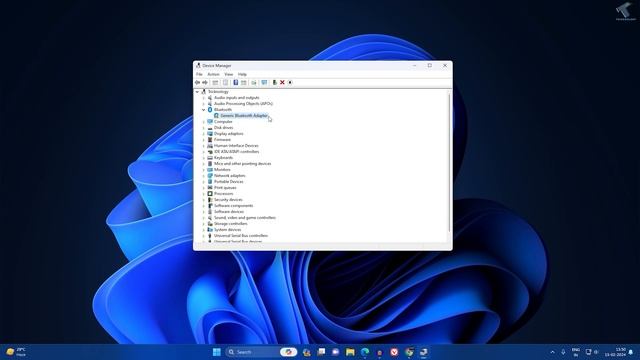640x360 pixels.
Task: Select Universal Serial Bus controllers row
Action: pyautogui.click(x=241, y=236)
